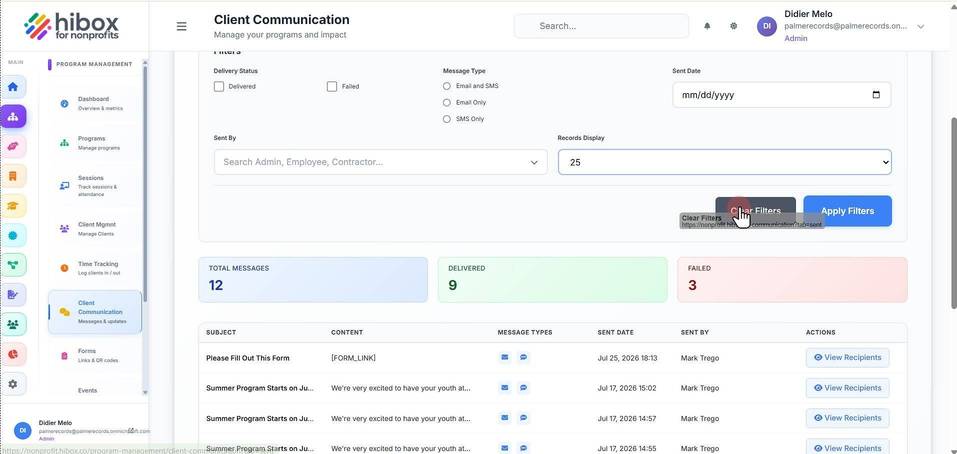
Task: Click the Failed count card
Action: [792, 279]
